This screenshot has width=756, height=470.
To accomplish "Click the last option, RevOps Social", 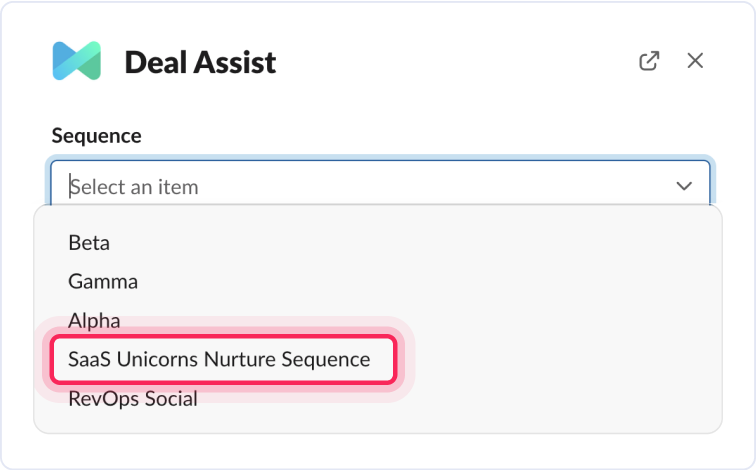I will click(133, 399).
